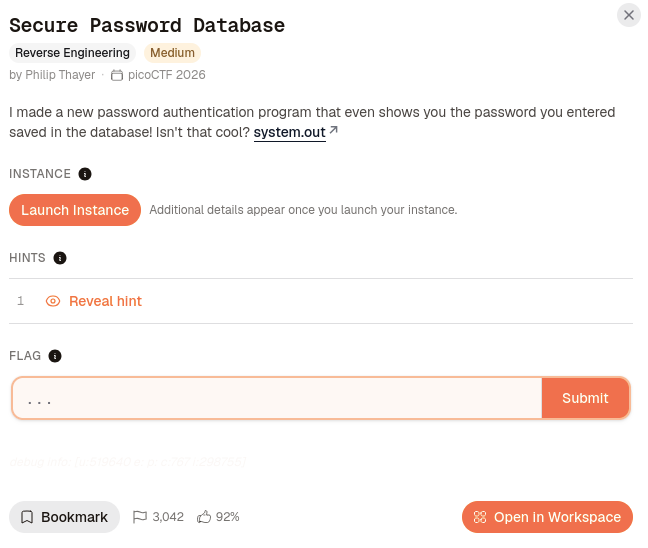
Task: Focus the flag input field
Action: (x=277, y=398)
